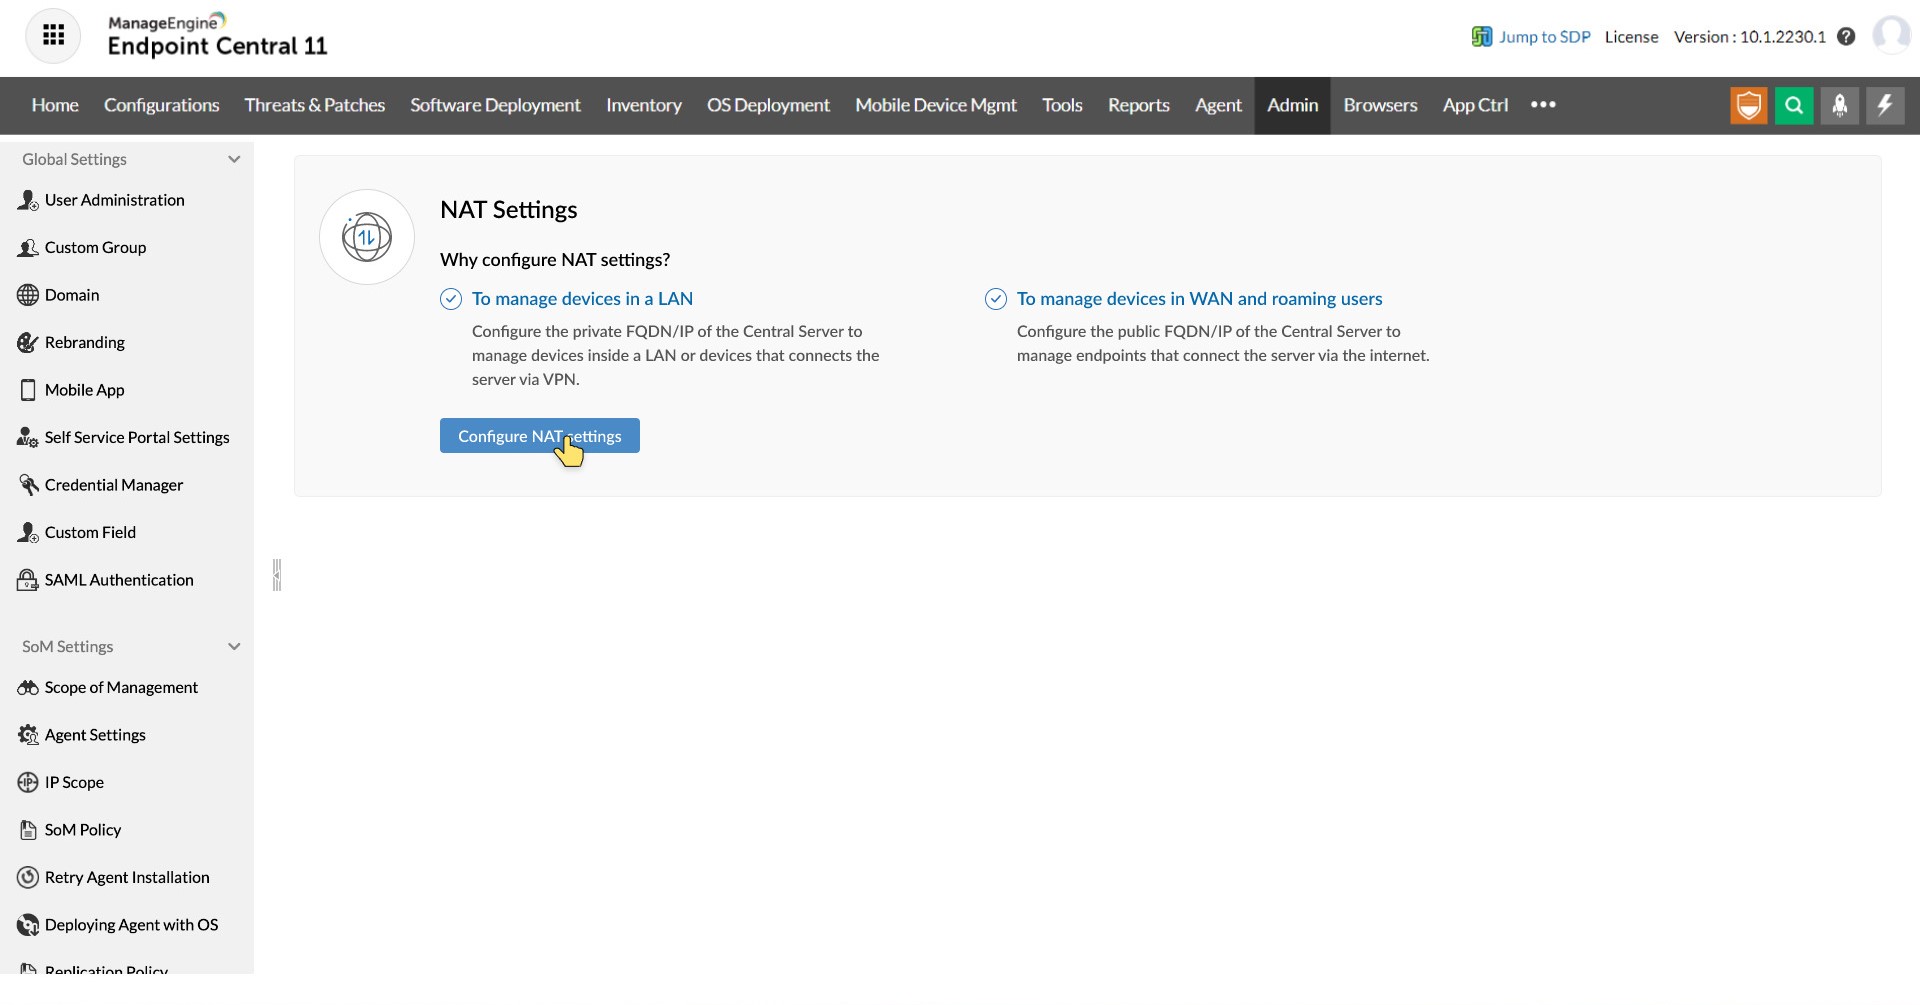
Task: Switch to the Configurations tab
Action: point(162,105)
